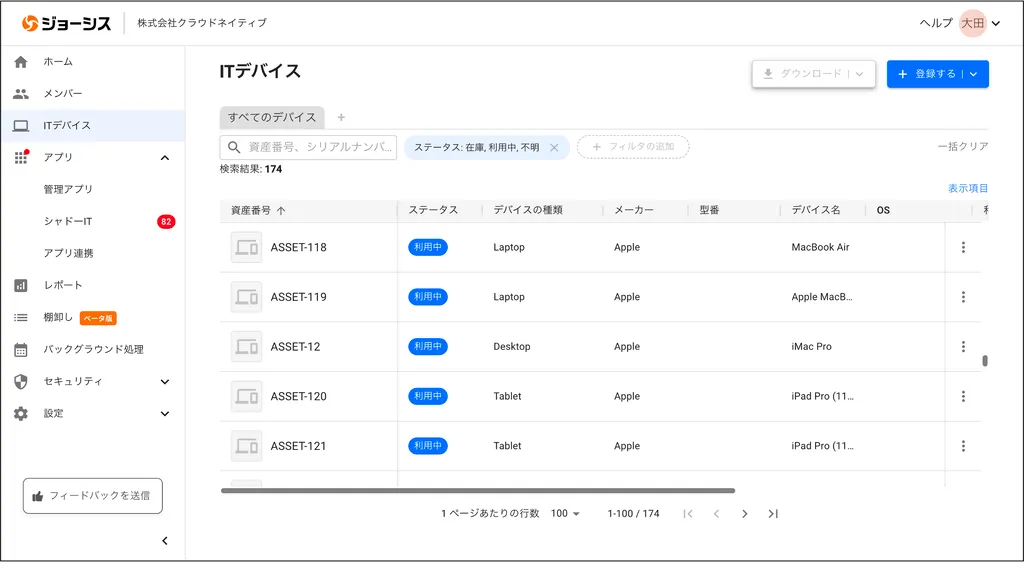Sort by 資産番号 column header arrow

(281, 211)
